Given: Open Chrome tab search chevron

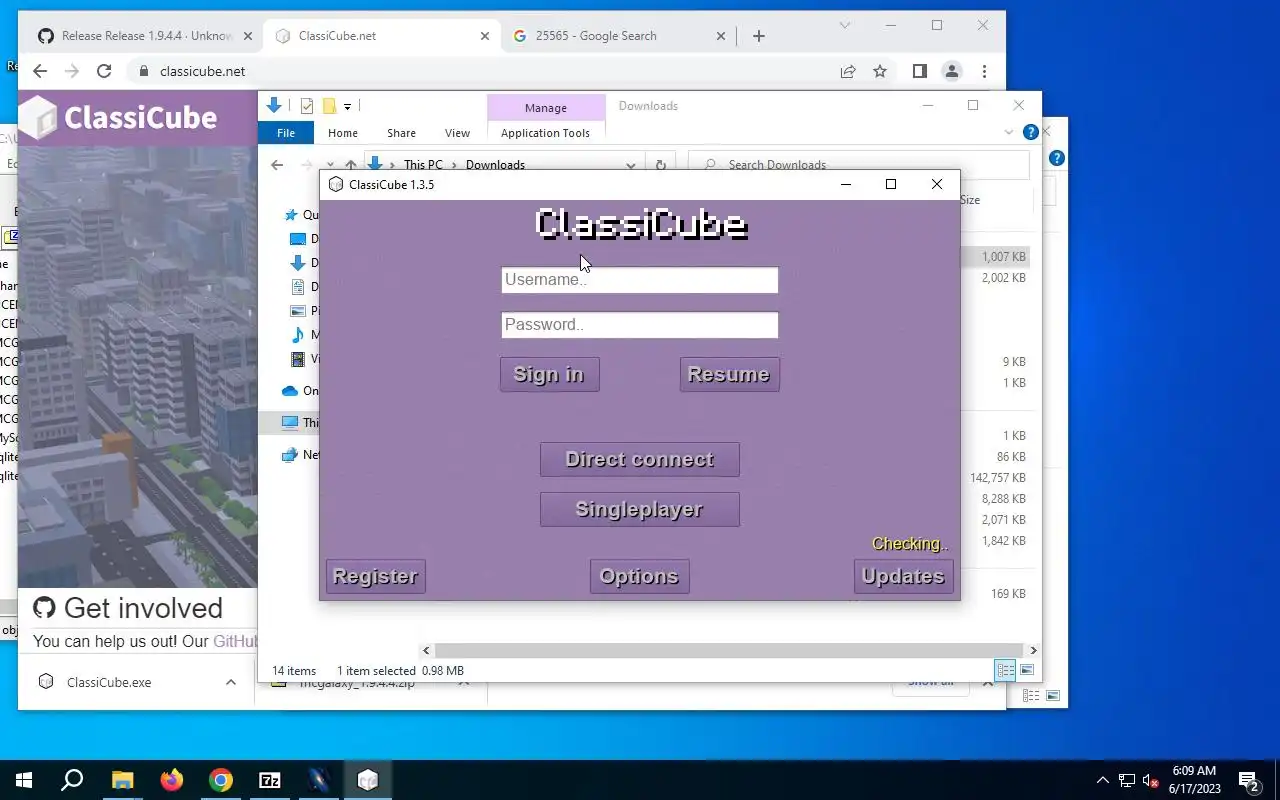Looking at the screenshot, I should tap(845, 25).
